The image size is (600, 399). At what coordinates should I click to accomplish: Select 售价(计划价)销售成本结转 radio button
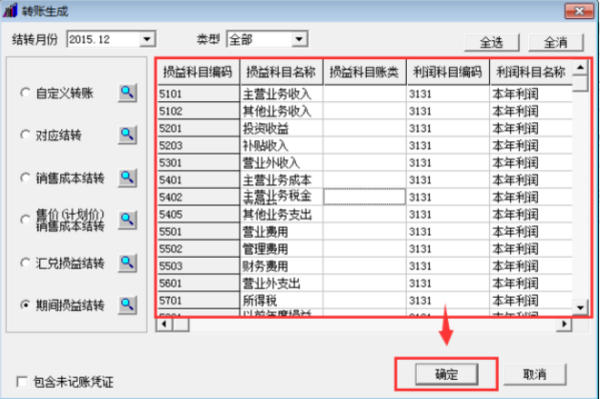(x=25, y=220)
